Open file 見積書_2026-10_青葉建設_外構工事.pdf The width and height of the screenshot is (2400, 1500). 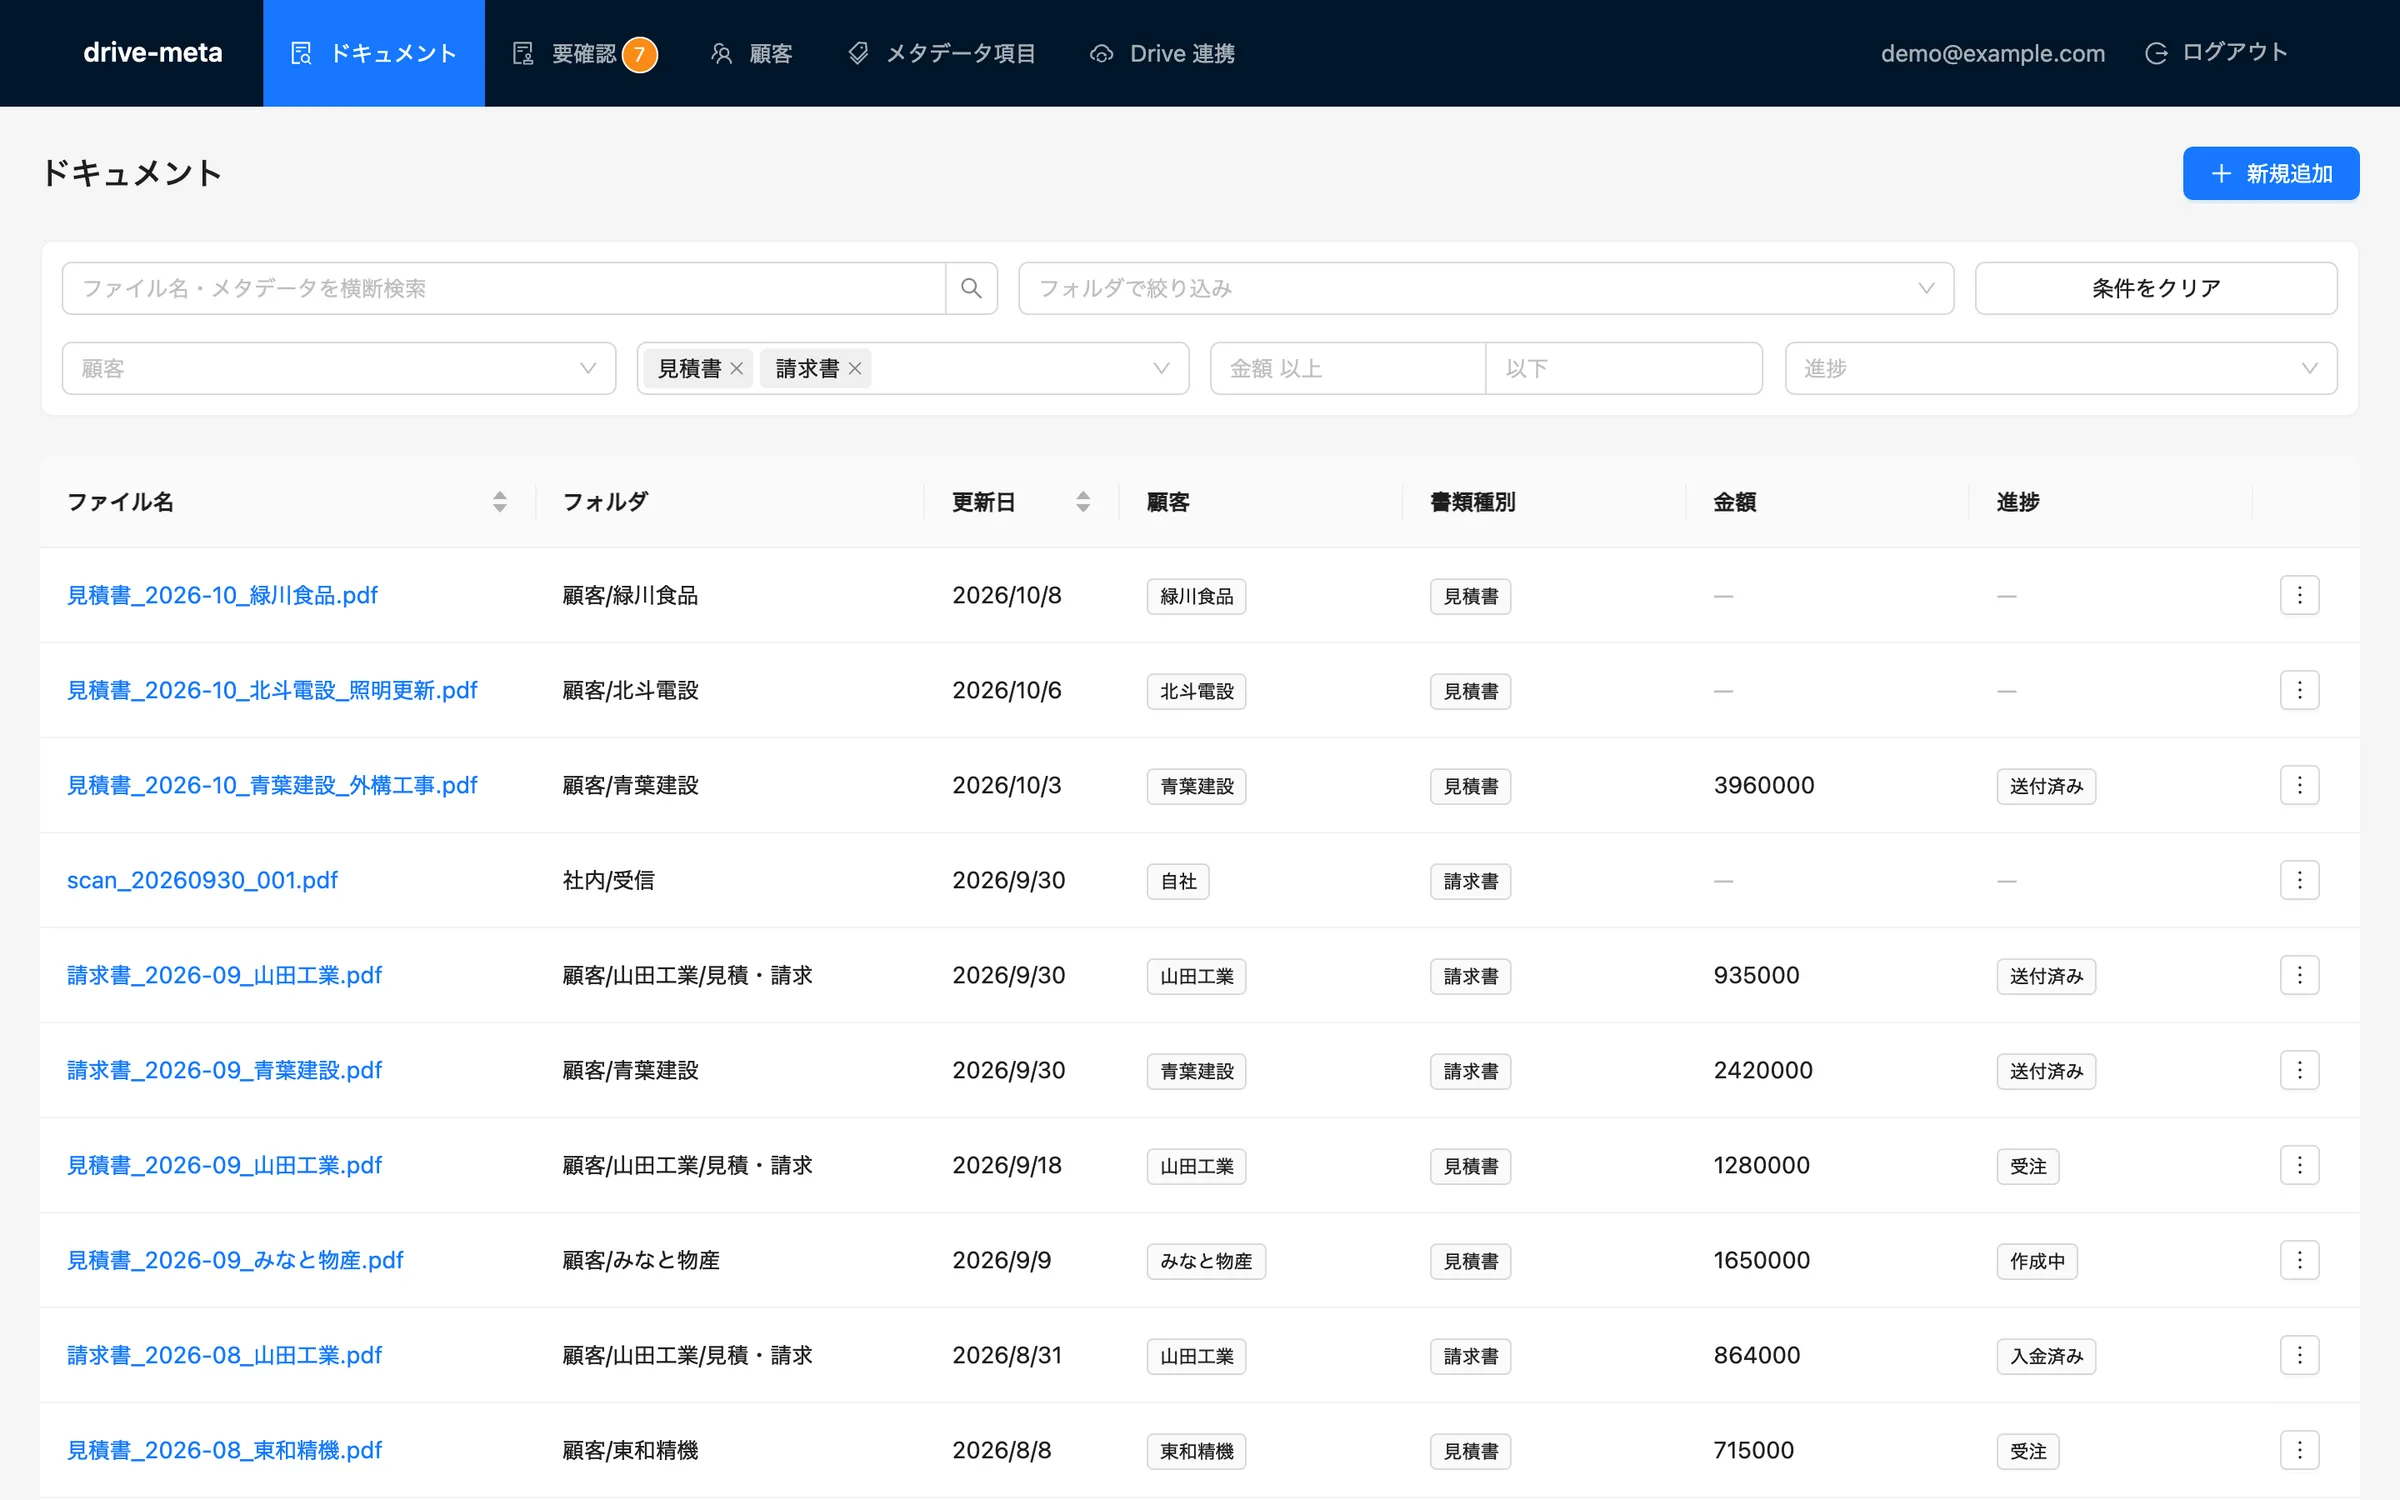[272, 785]
